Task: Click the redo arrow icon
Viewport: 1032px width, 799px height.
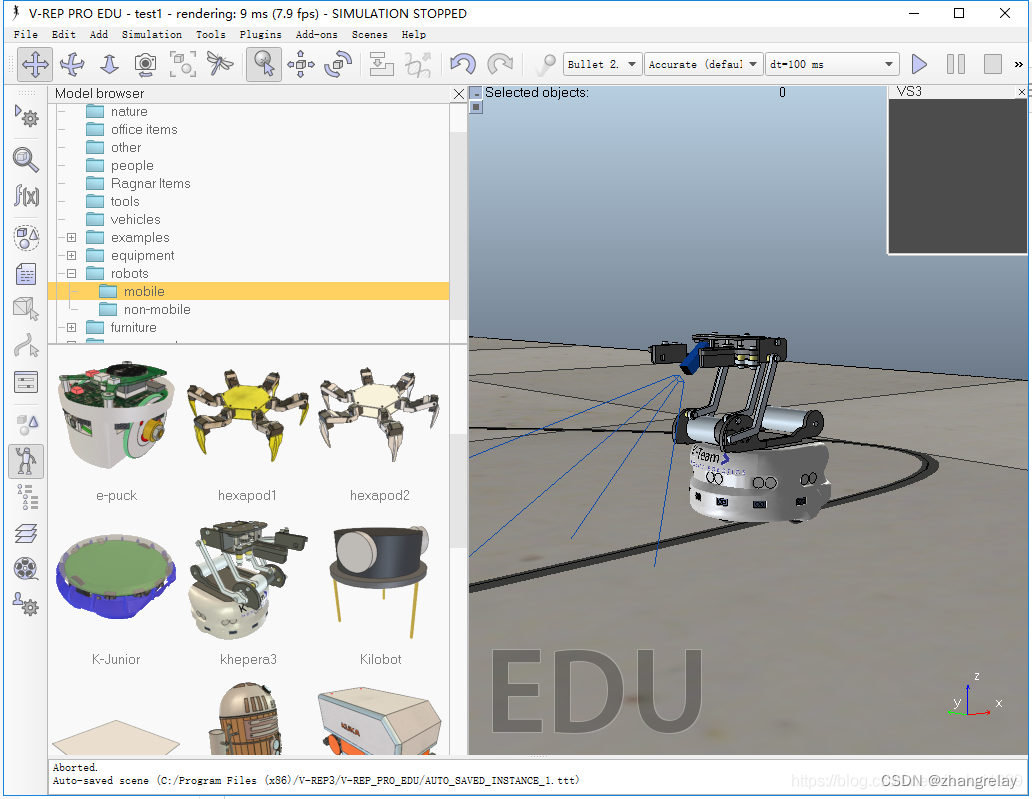Action: pyautogui.click(x=500, y=64)
